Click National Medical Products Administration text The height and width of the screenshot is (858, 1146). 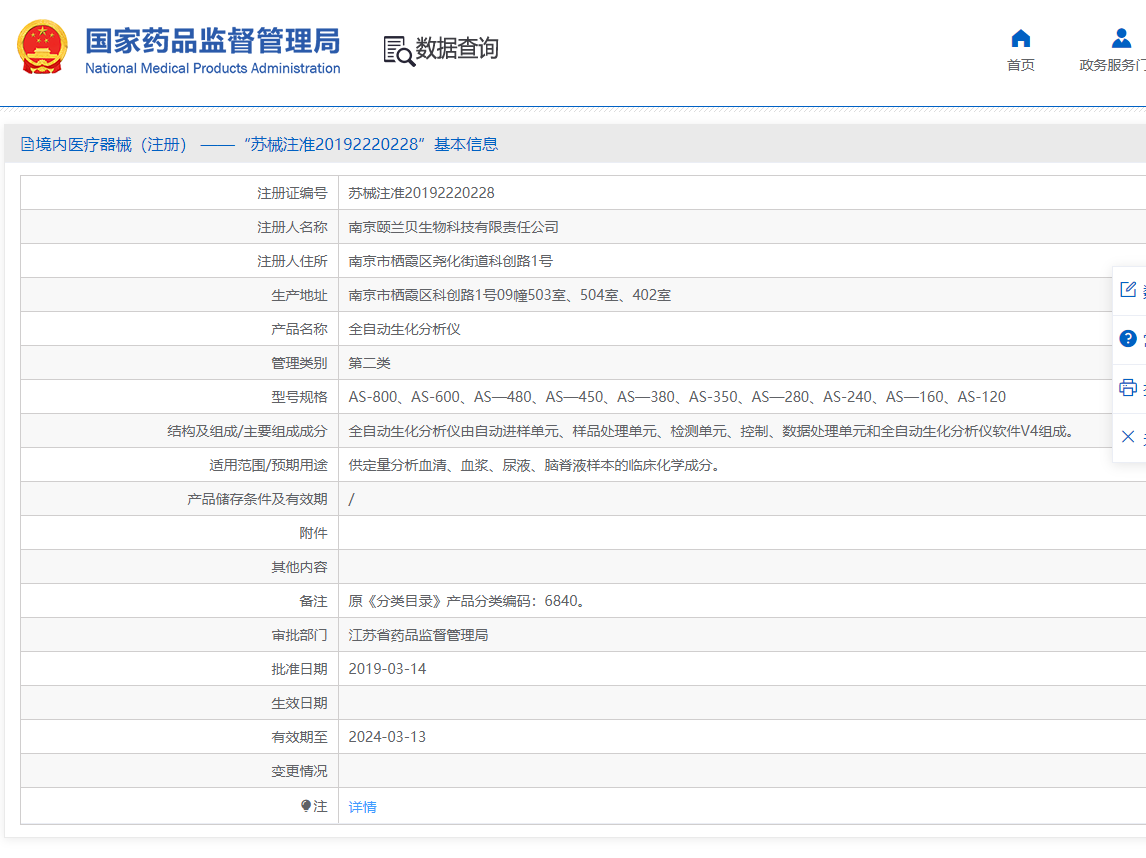point(213,68)
